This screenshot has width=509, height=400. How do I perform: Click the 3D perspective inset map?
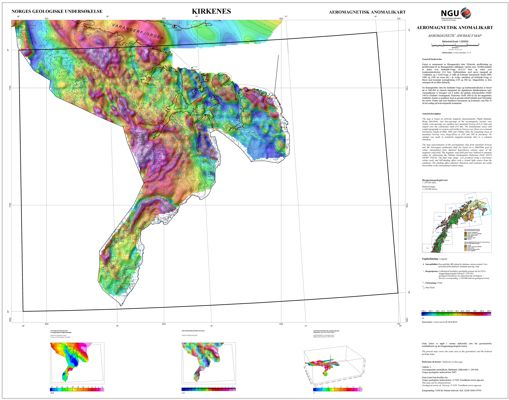333,363
